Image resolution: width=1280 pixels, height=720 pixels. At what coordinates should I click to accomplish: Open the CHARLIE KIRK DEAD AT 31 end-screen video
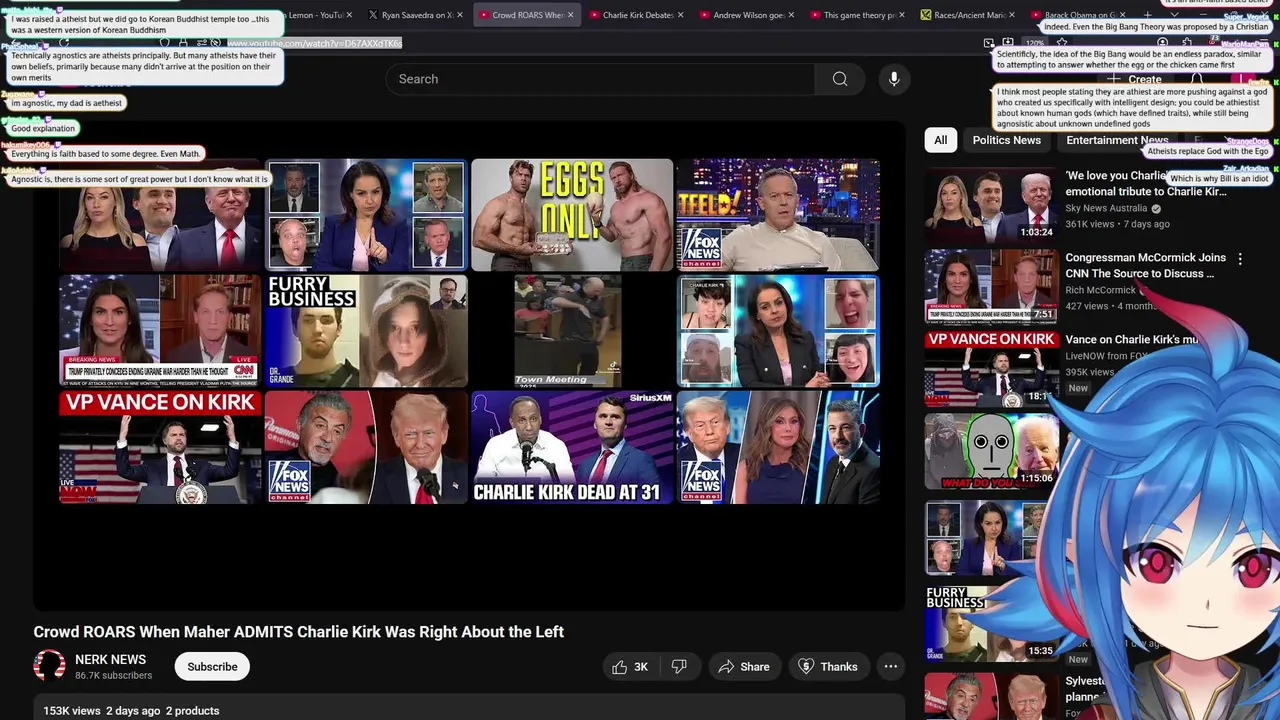pyautogui.click(x=572, y=447)
